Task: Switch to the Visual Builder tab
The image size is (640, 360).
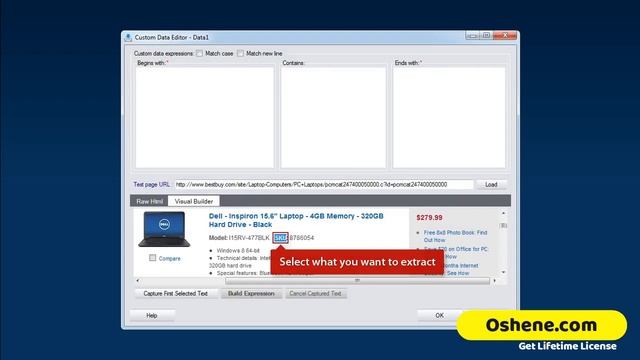Action: 194,201
